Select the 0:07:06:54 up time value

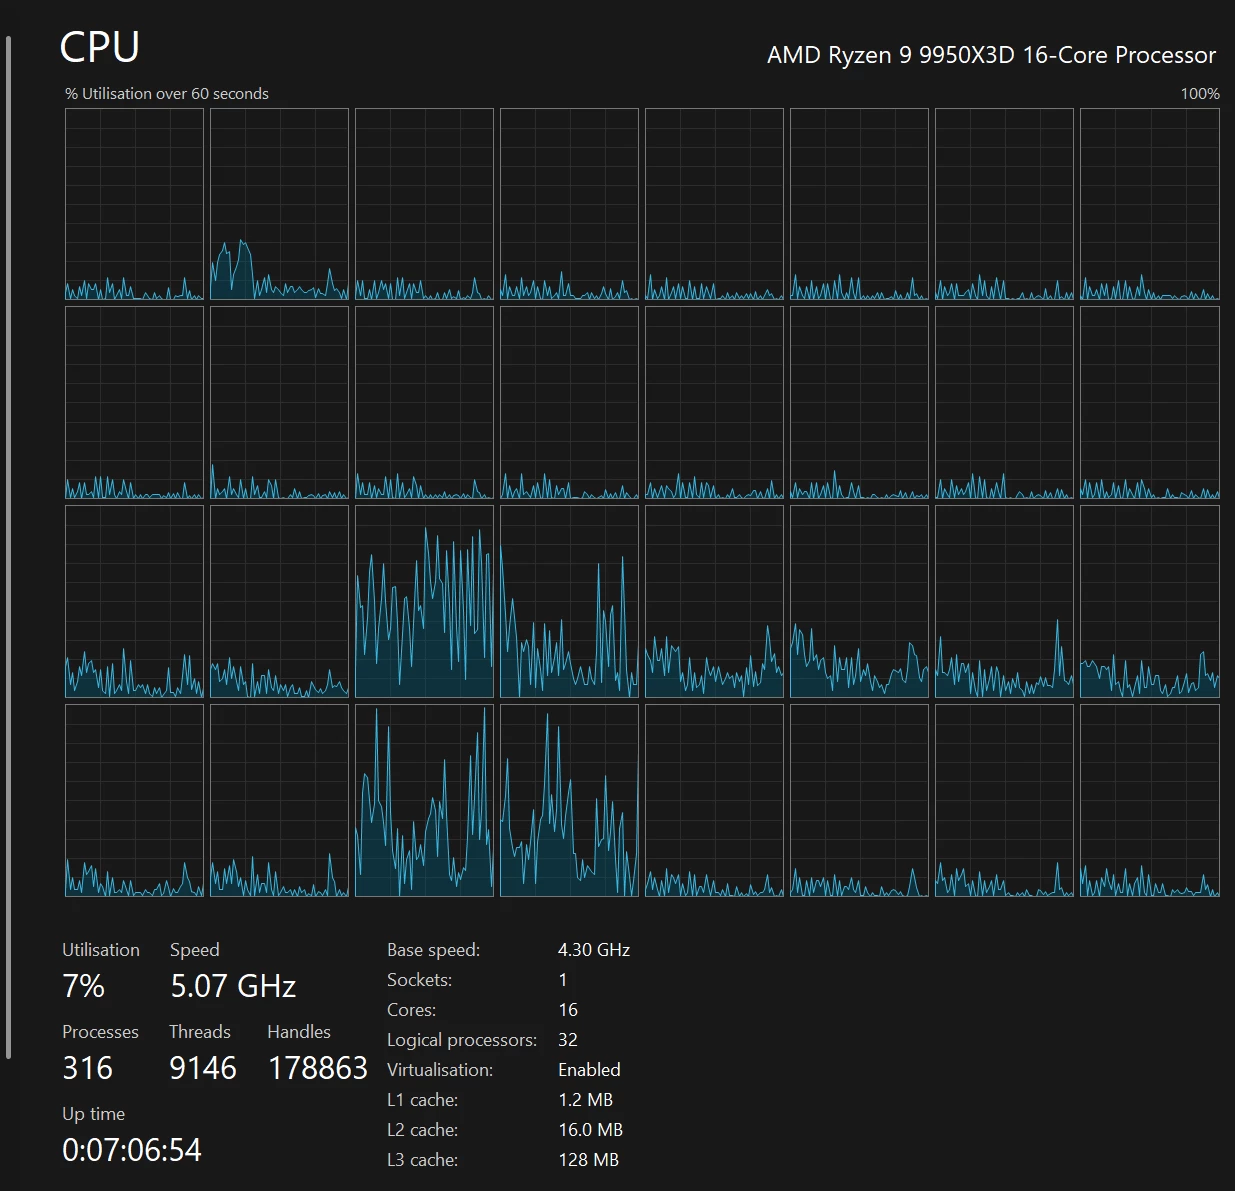click(x=132, y=1150)
